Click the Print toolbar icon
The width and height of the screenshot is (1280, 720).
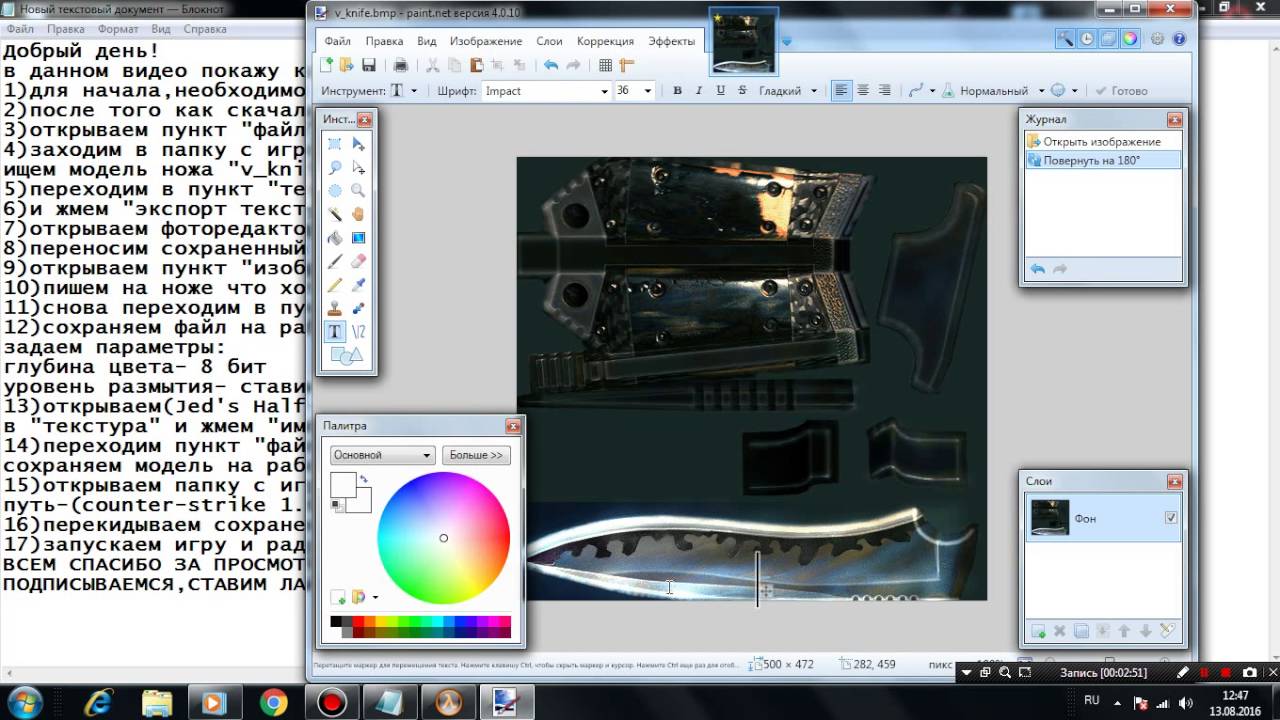tap(401, 65)
